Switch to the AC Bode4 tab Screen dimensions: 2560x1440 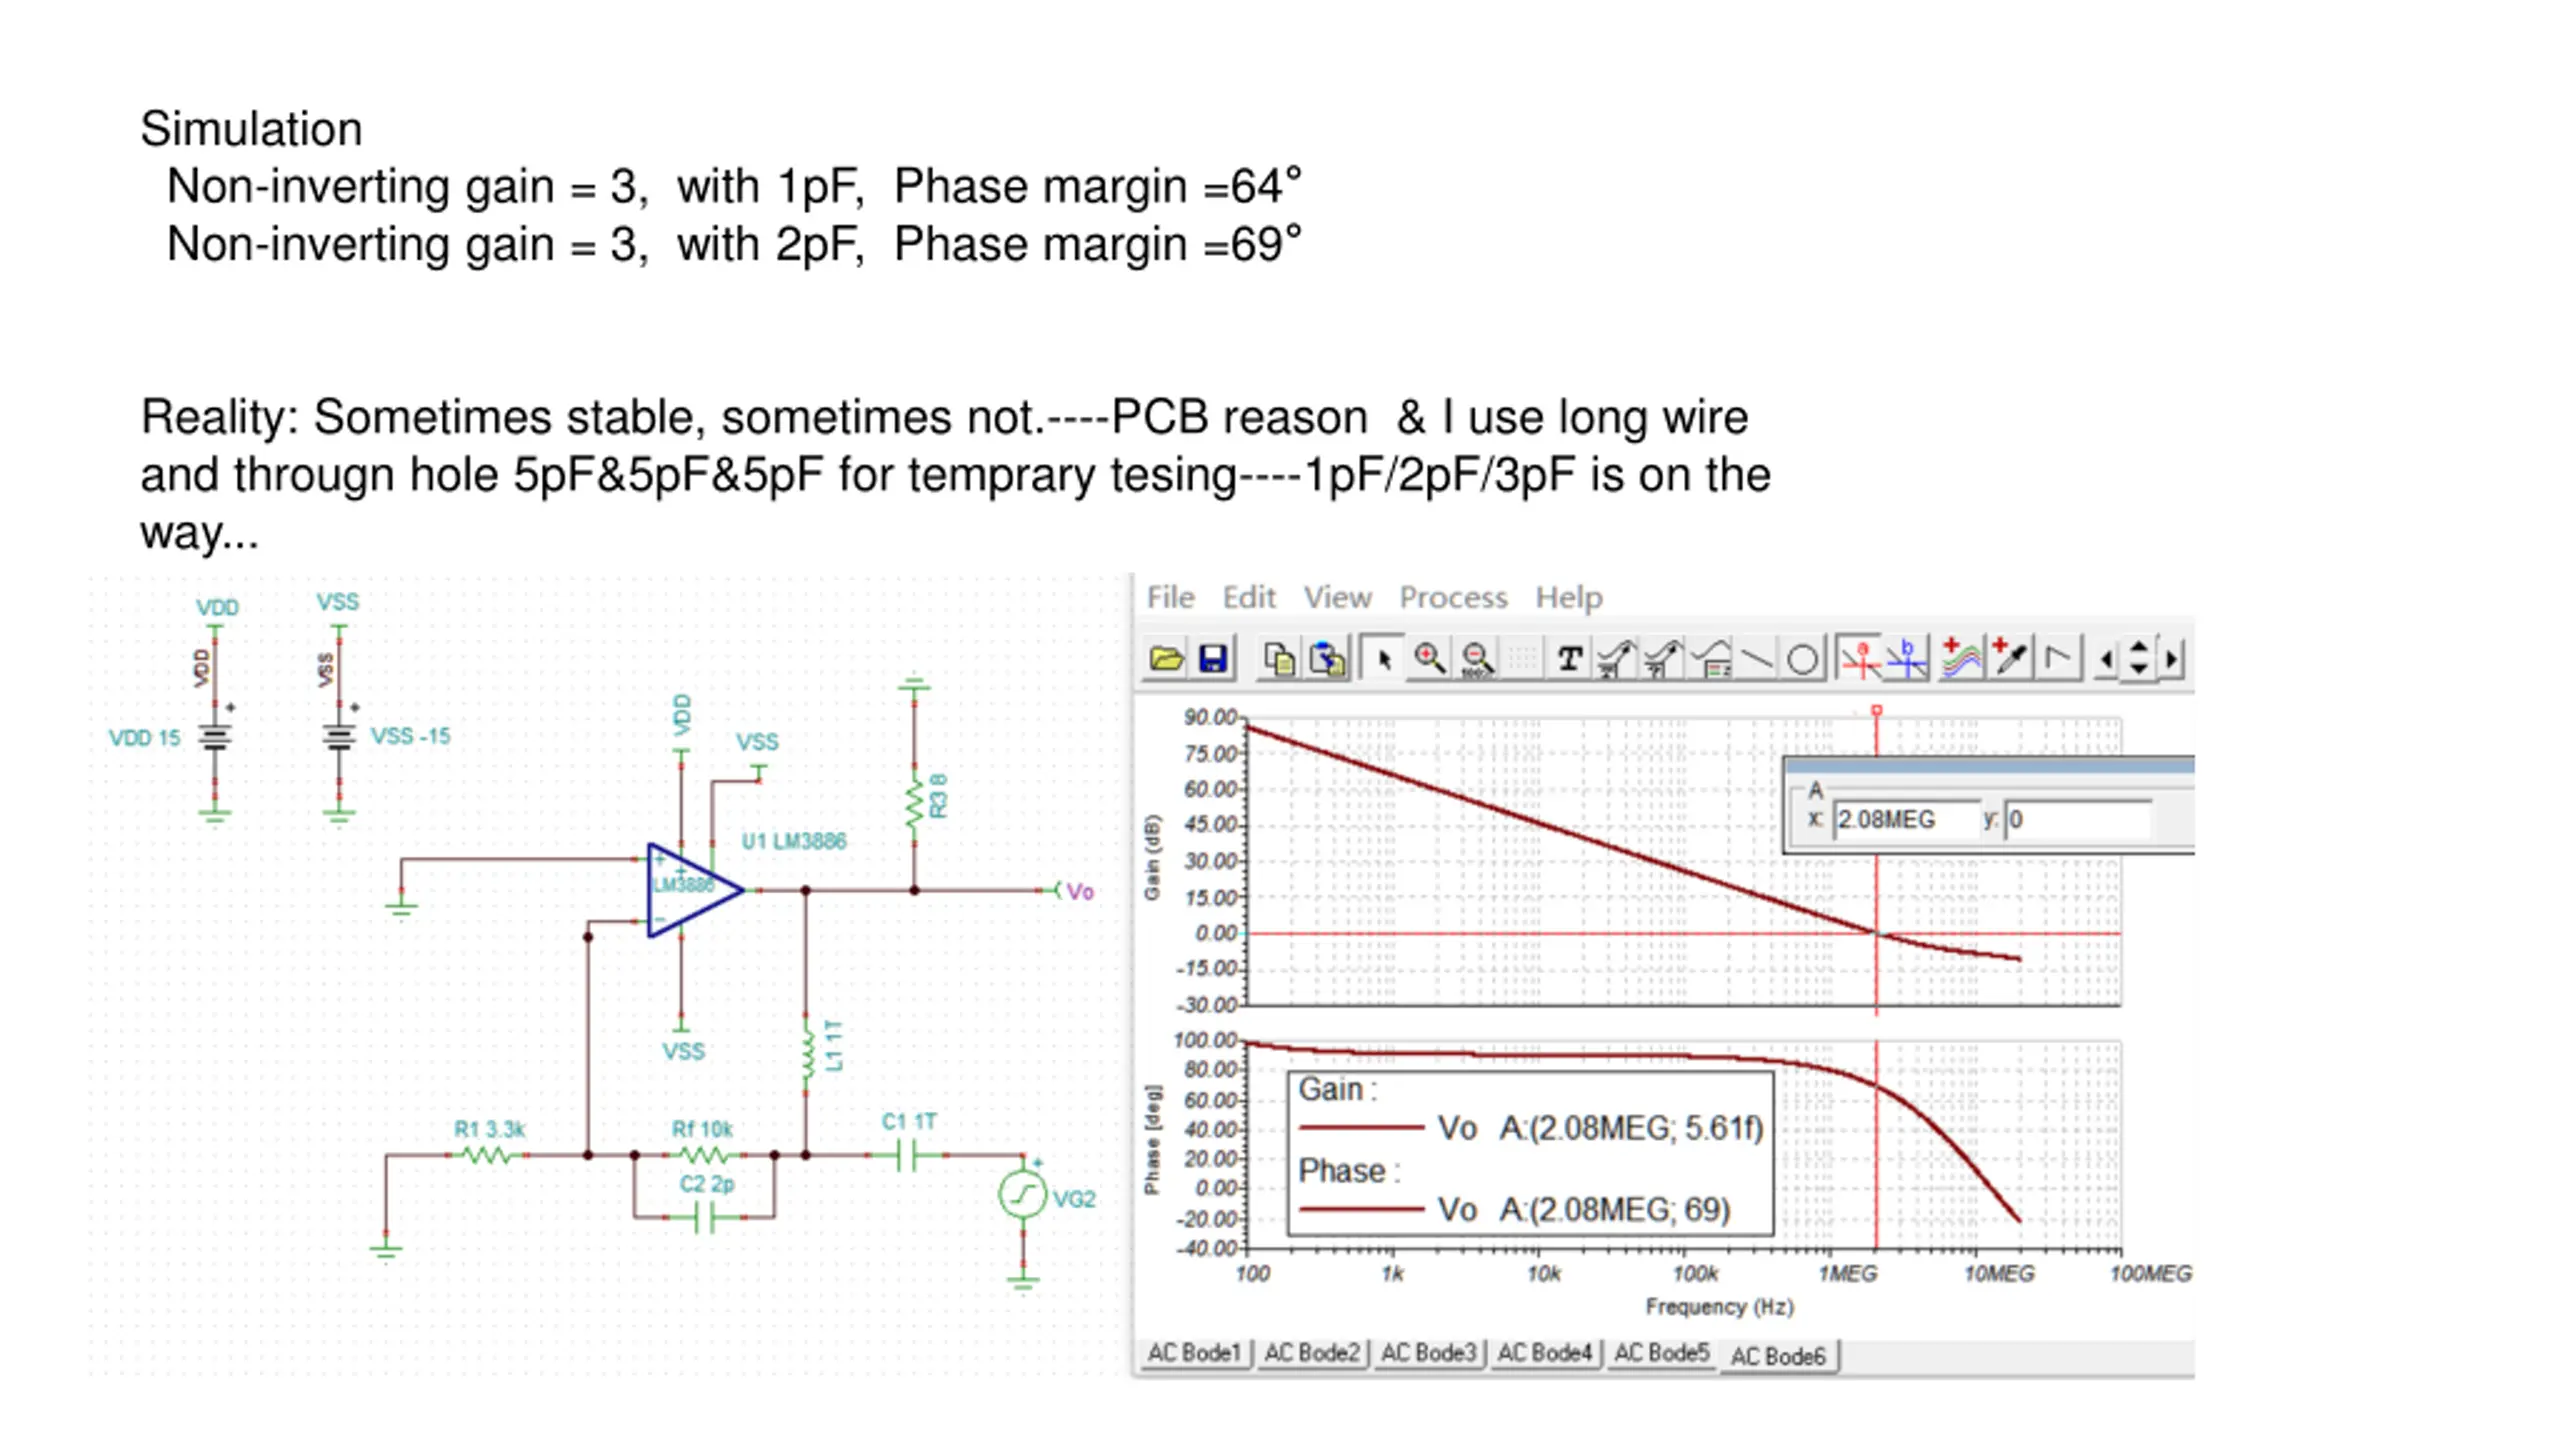[1544, 1353]
